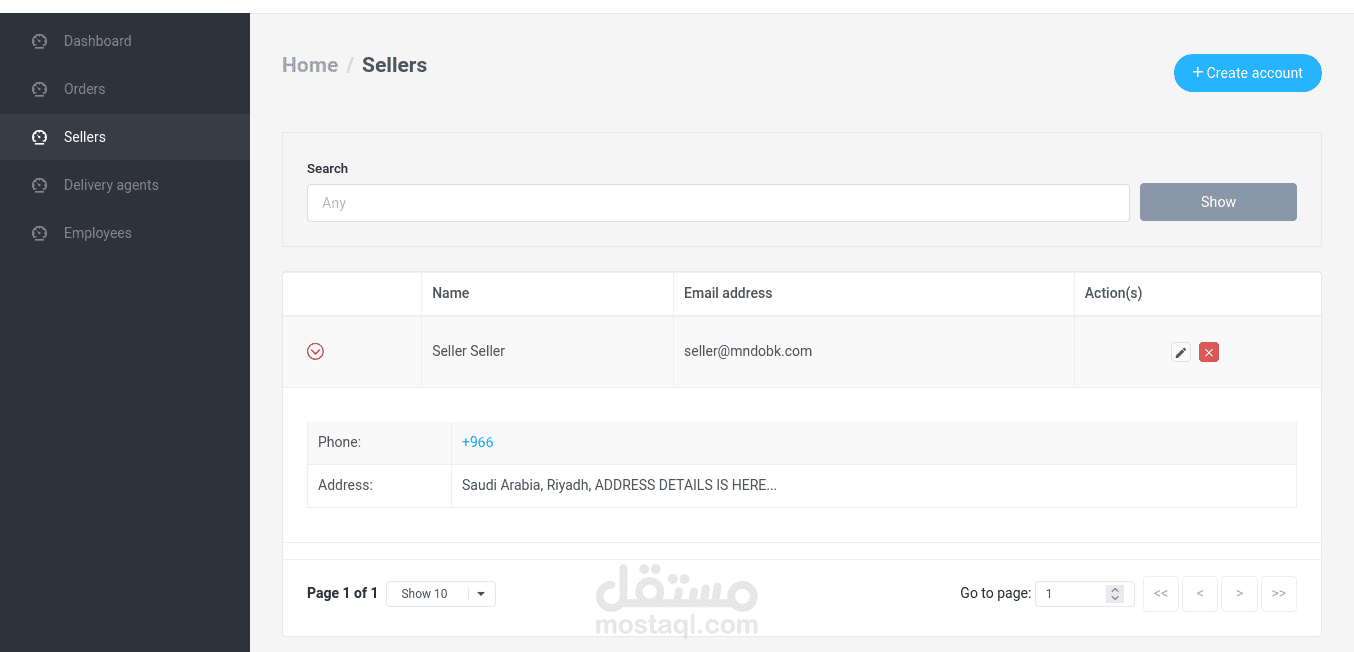The height and width of the screenshot is (652, 1354).
Task: Click the red delete icon for Seller Seller
Action: [x=1209, y=352]
